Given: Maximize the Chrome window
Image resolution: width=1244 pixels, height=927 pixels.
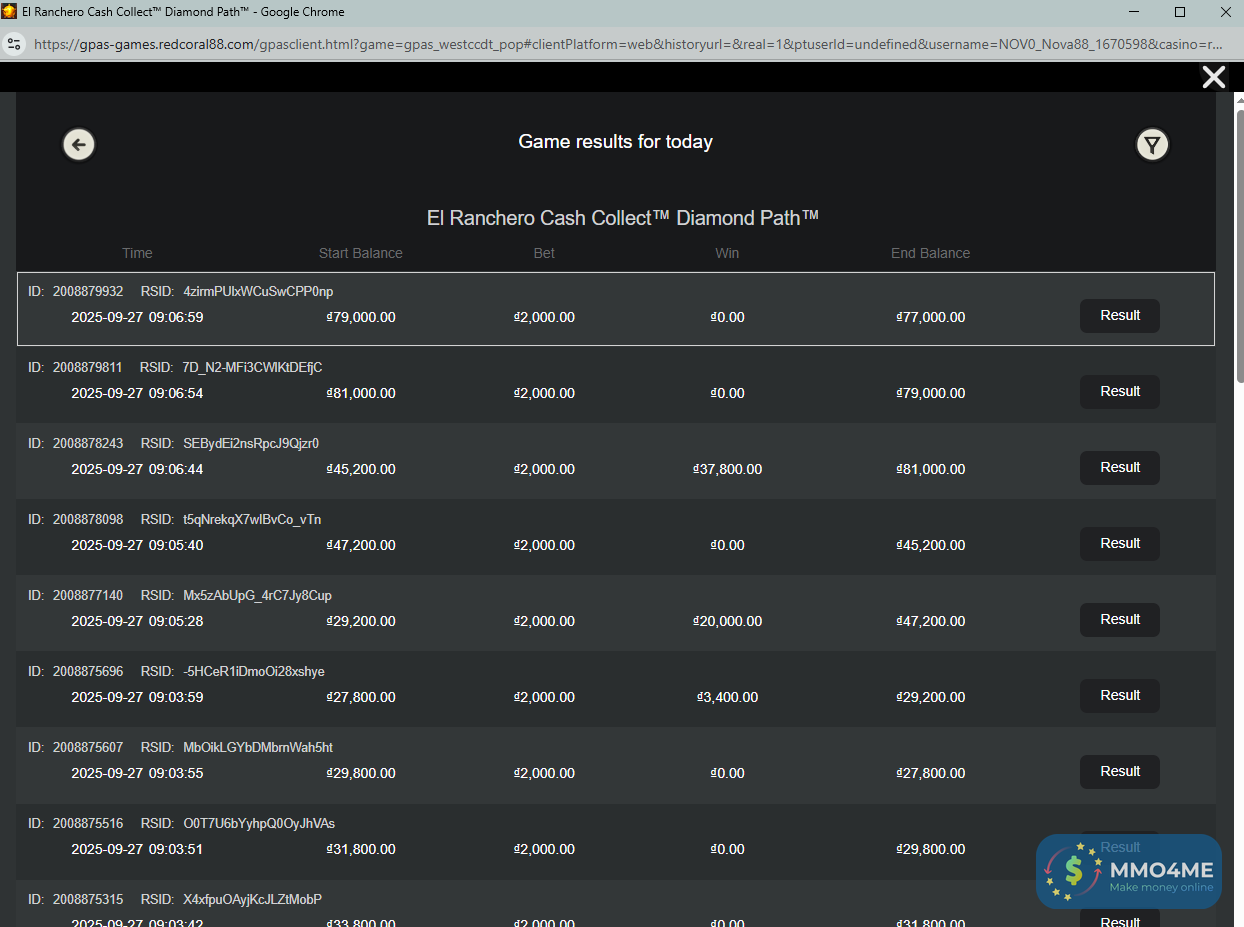Looking at the screenshot, I should (x=1180, y=12).
